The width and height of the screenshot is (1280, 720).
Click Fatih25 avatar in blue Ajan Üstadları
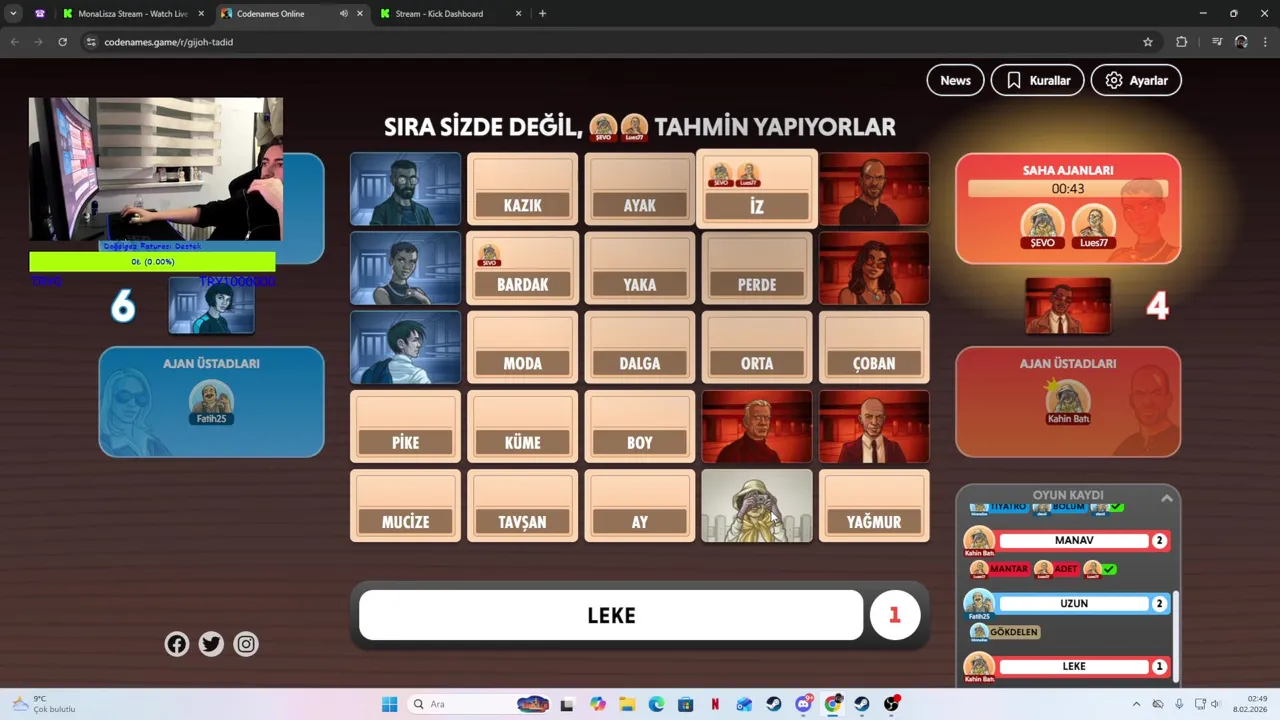click(x=211, y=403)
